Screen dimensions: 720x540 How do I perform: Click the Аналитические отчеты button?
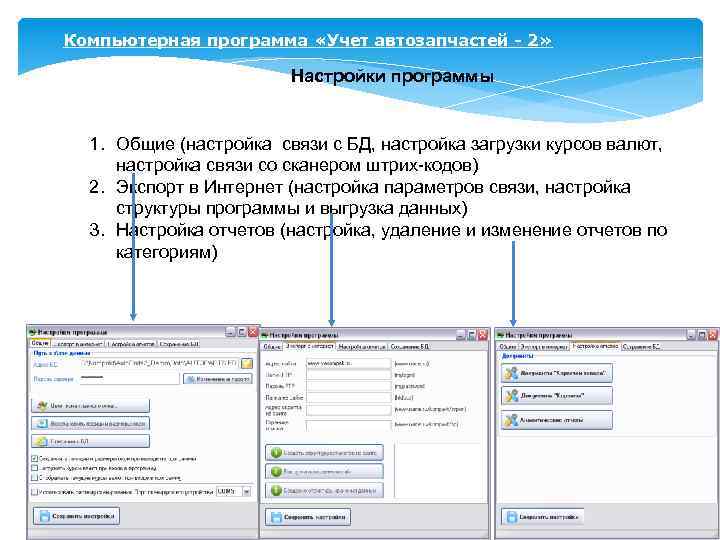point(557,420)
